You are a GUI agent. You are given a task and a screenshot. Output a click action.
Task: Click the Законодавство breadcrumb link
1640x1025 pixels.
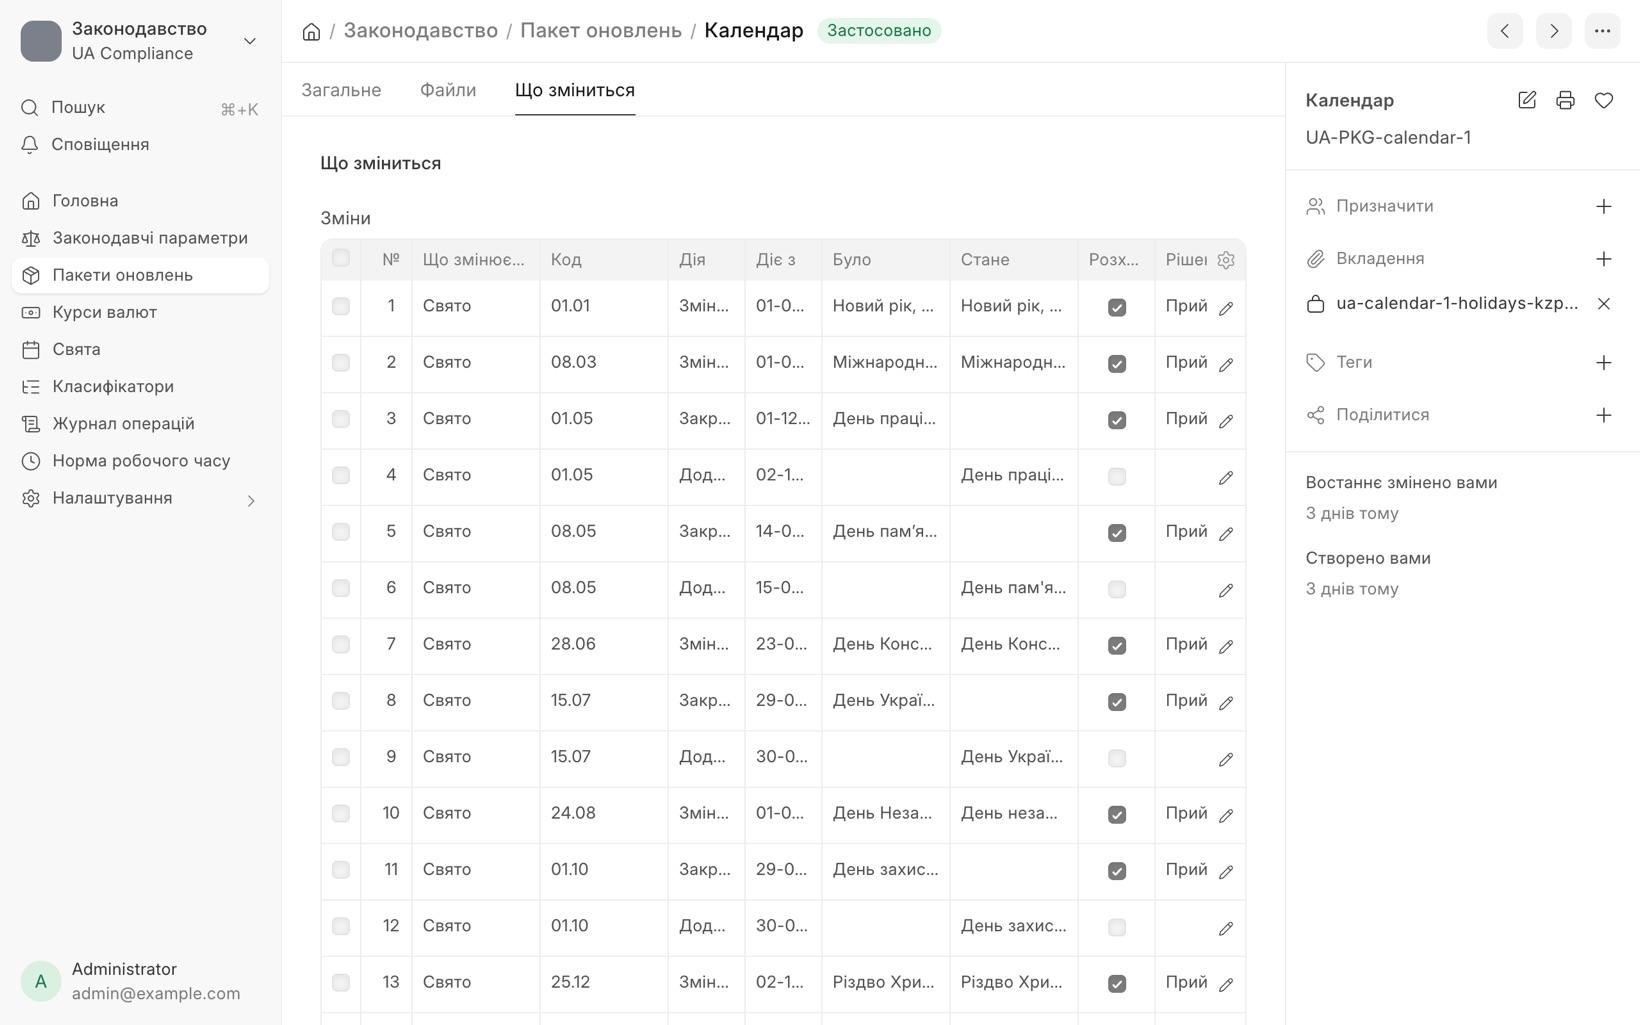point(421,30)
